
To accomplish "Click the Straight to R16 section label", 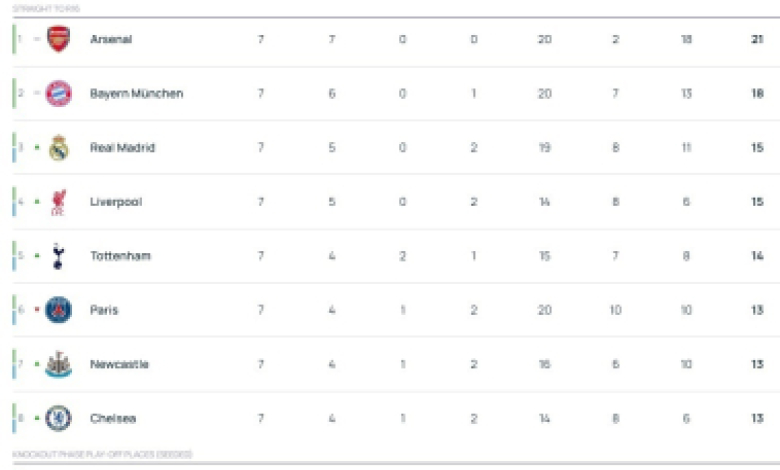I will [45, 8].
